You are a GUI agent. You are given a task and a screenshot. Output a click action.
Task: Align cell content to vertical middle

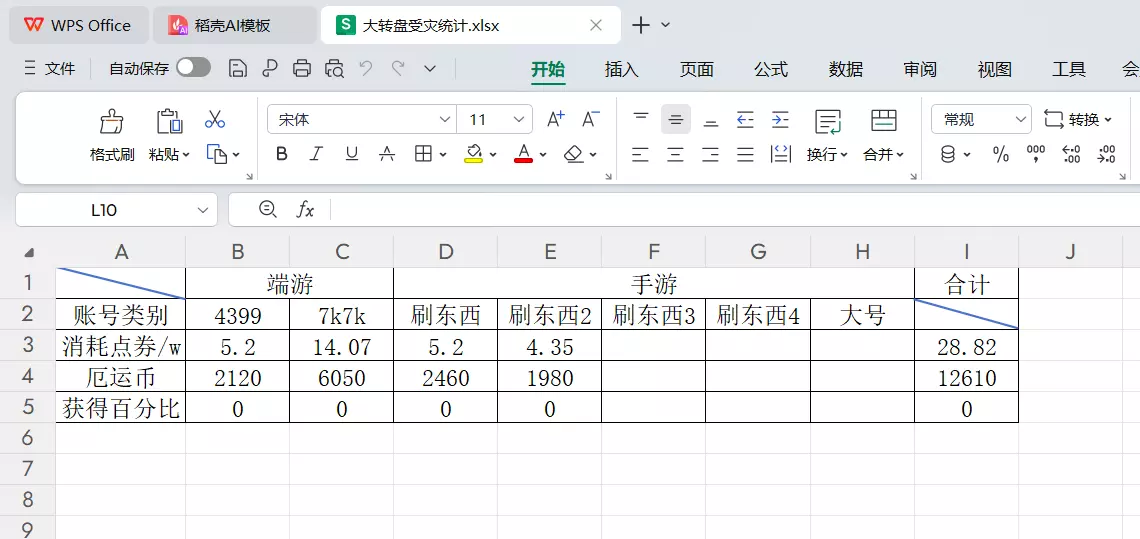[x=676, y=119]
